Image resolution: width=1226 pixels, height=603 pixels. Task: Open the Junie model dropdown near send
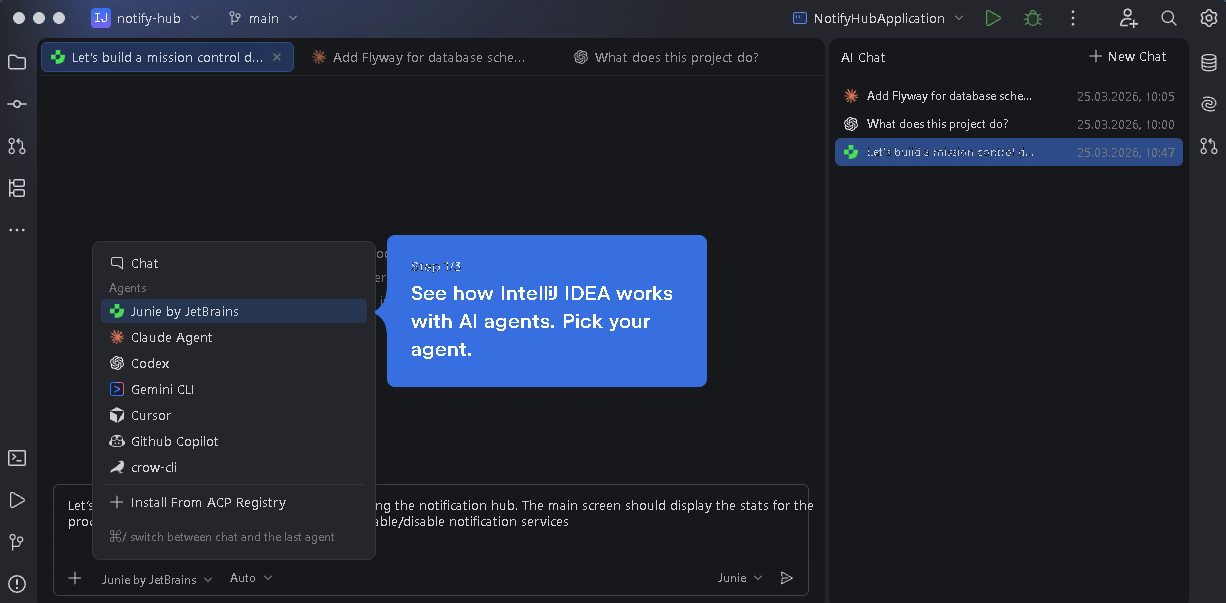click(x=740, y=578)
